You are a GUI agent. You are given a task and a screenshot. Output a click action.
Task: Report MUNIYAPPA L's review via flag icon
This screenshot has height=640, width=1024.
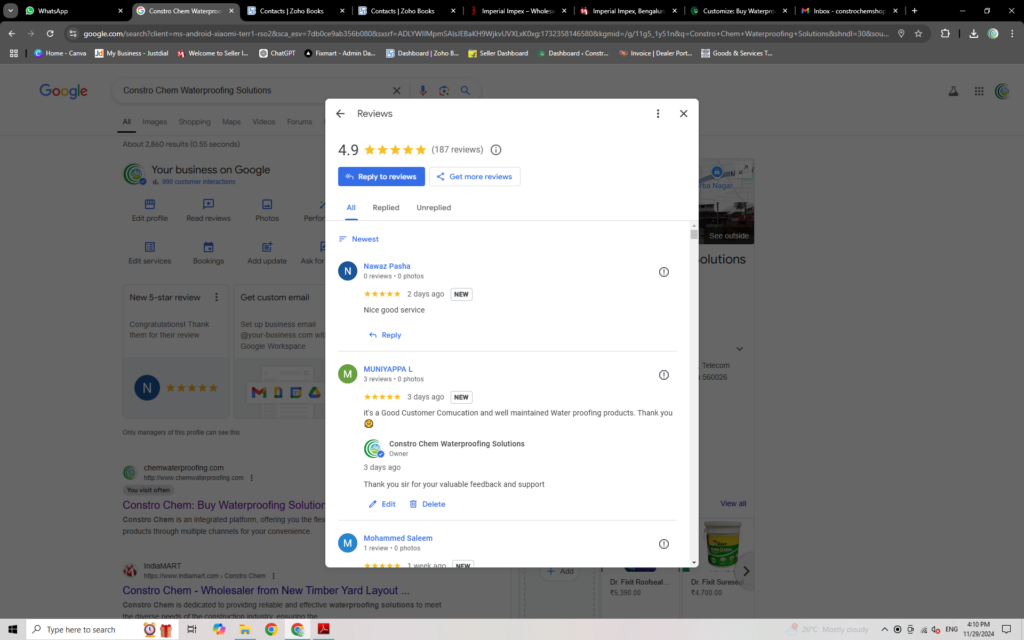[664, 375]
